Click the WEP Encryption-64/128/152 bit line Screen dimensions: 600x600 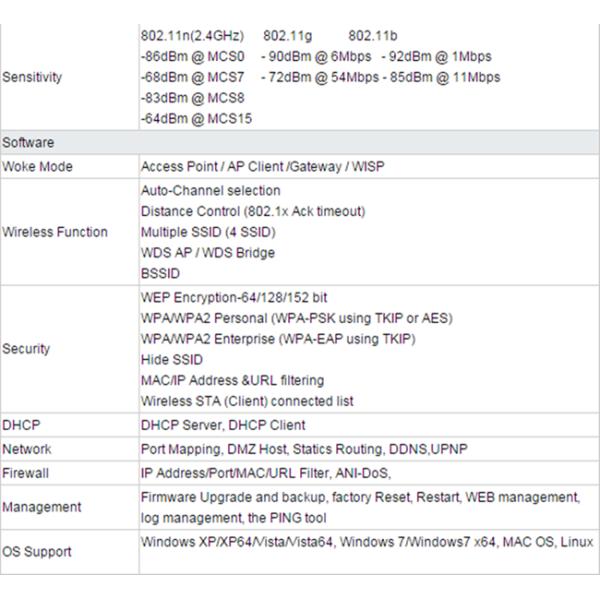click(x=235, y=297)
